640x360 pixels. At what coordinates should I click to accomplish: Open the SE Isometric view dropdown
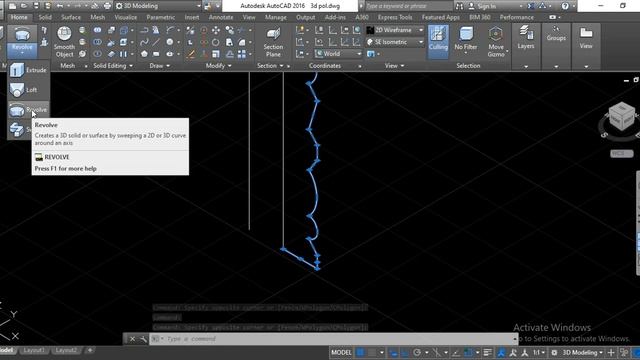click(395, 42)
